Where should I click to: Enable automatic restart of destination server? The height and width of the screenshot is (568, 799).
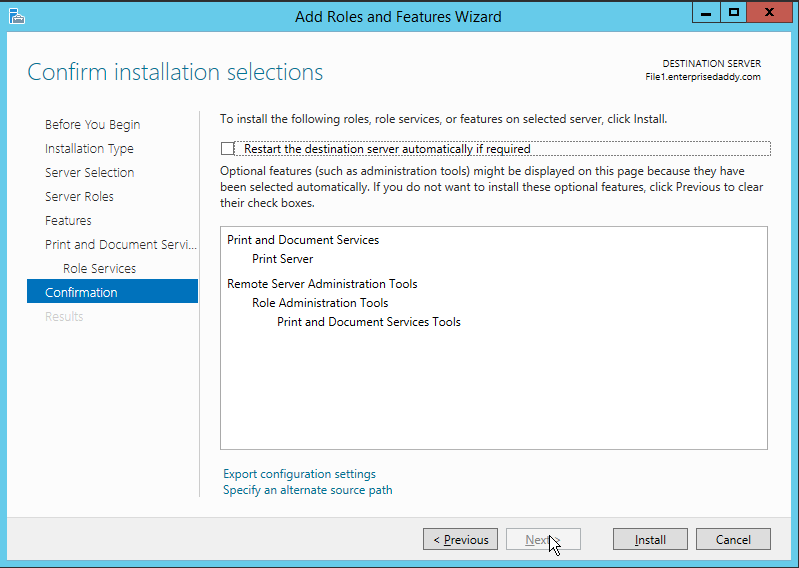tap(227, 149)
